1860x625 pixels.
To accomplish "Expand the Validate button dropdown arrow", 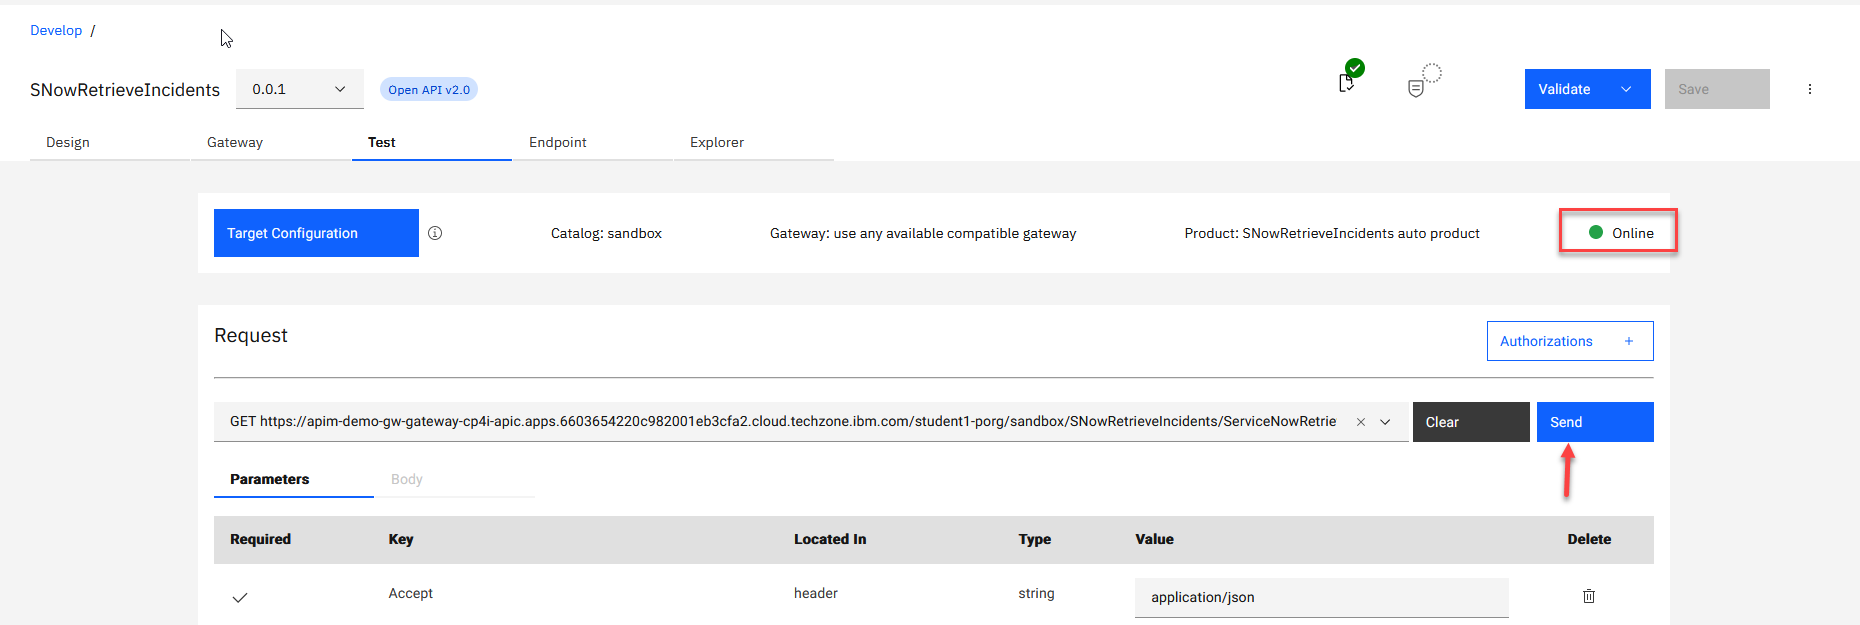I will click(x=1626, y=89).
